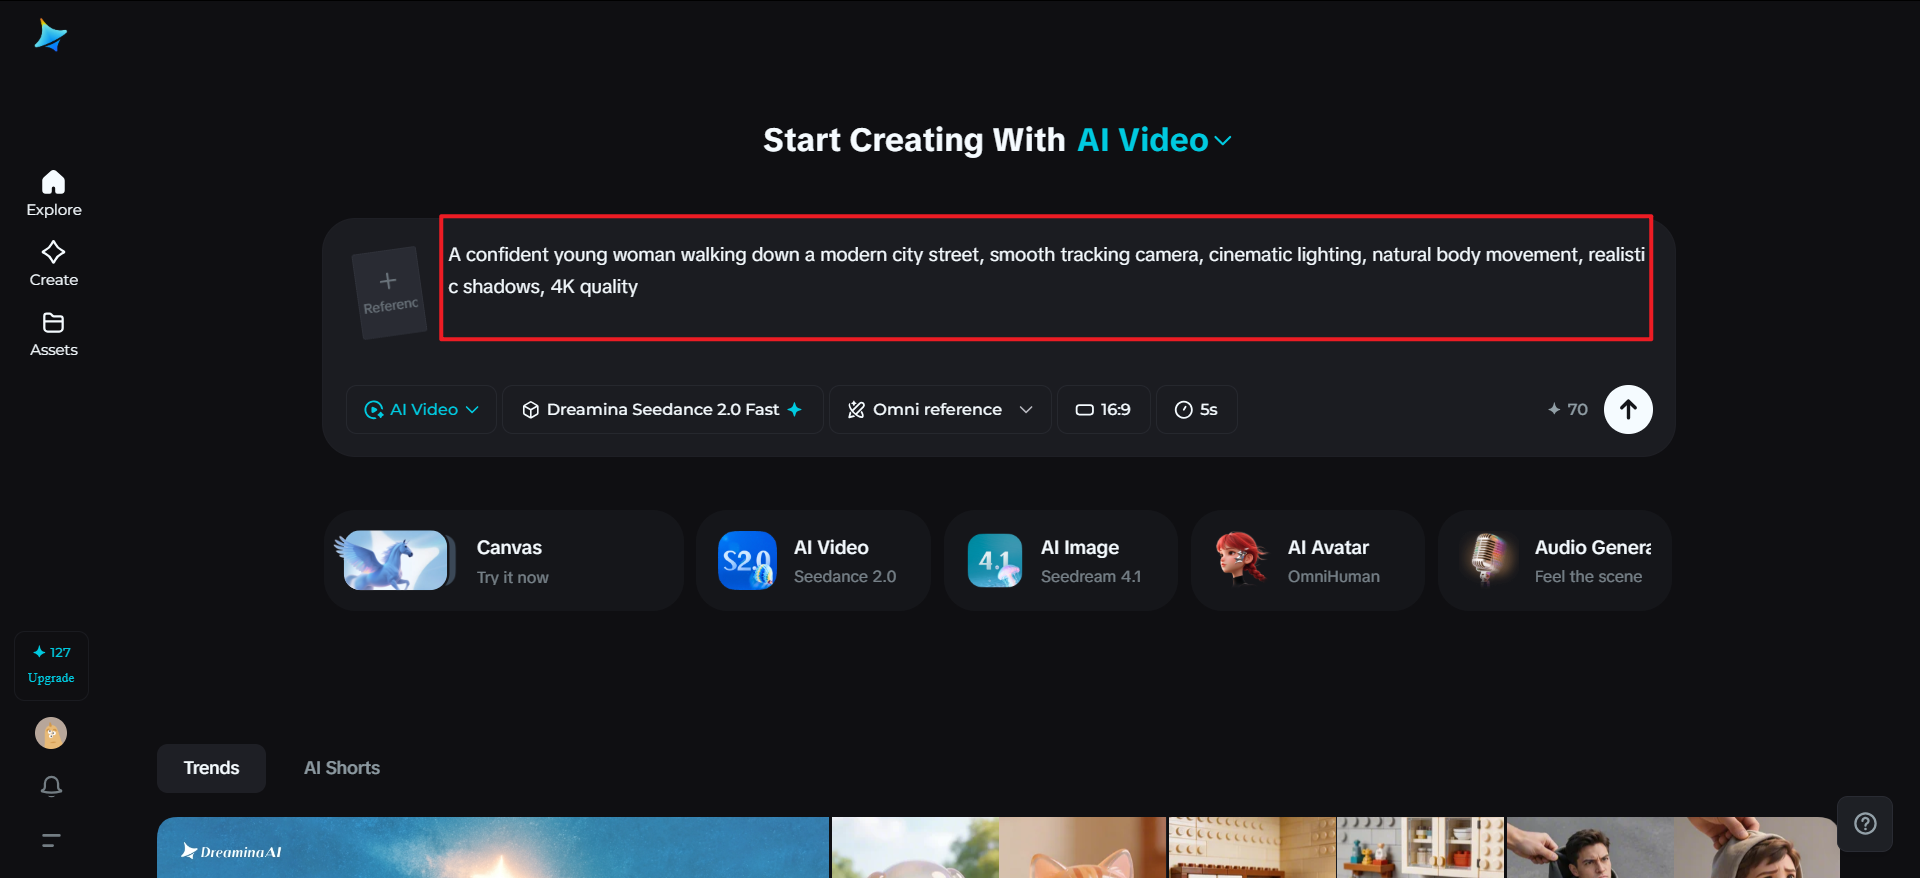Open the AI Image Seedream 4.1 card
Viewport: 1920px width, 878px height.
(x=1060, y=561)
